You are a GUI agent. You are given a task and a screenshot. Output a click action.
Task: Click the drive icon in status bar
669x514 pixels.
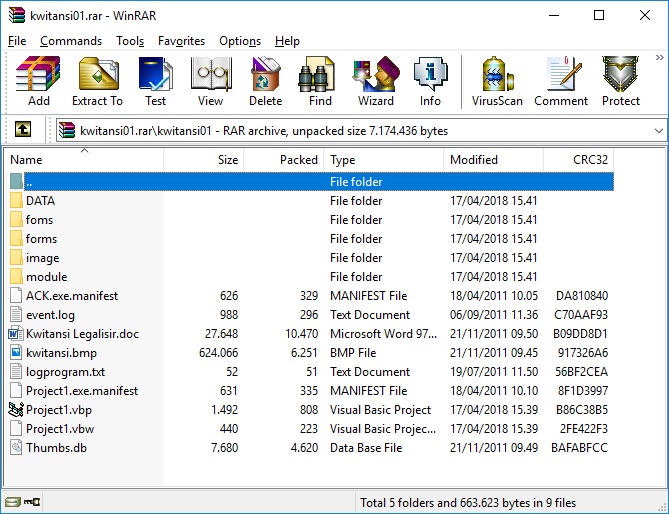[13, 502]
